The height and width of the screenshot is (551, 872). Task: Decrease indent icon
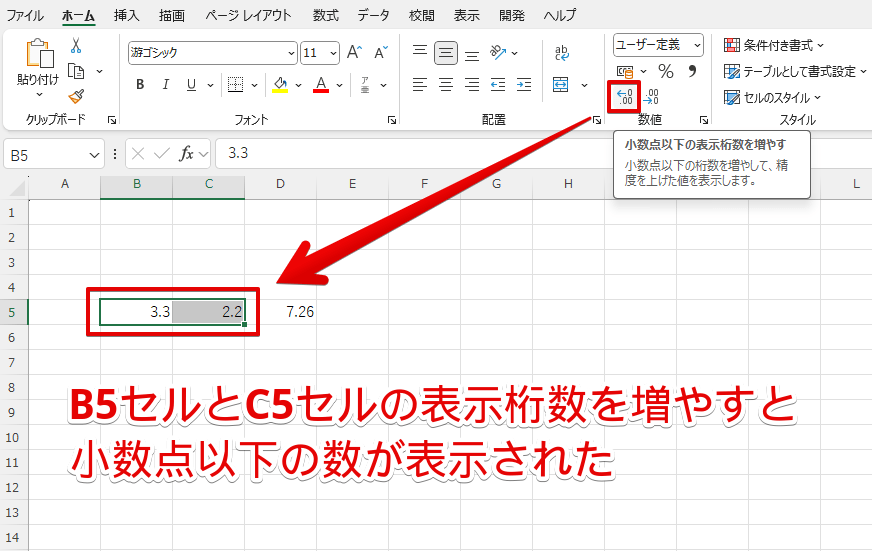498,85
